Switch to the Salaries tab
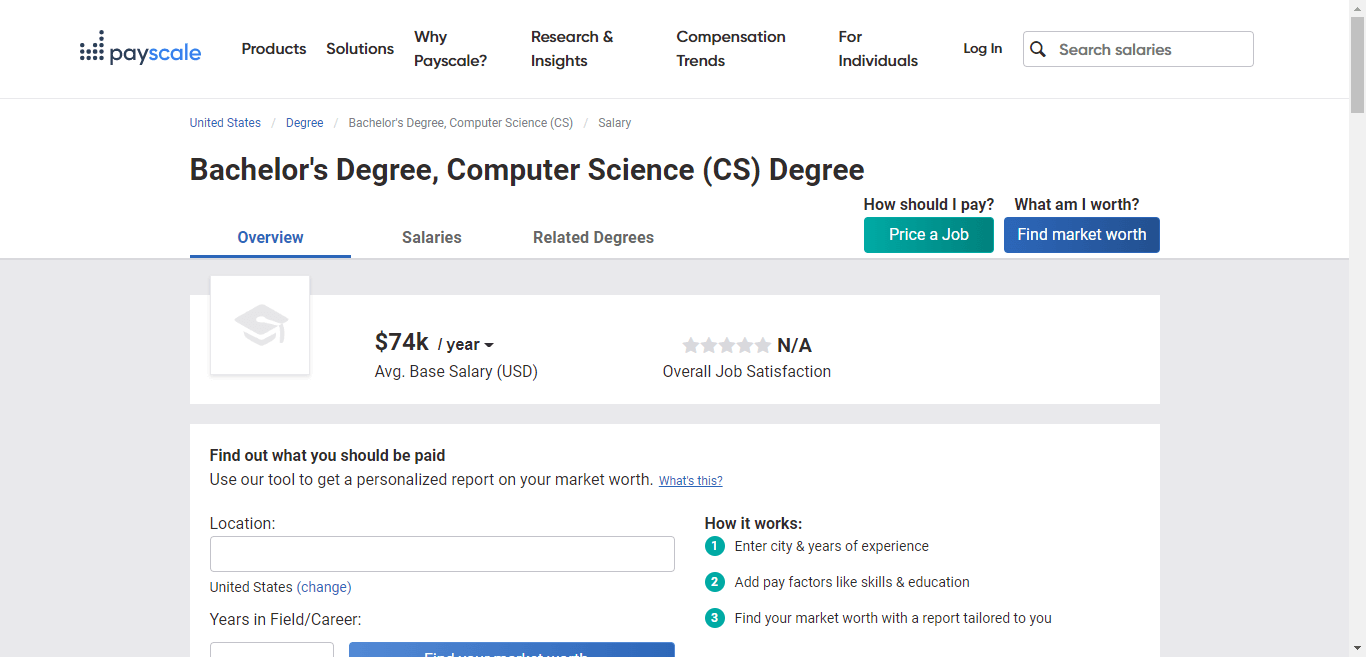 tap(431, 237)
